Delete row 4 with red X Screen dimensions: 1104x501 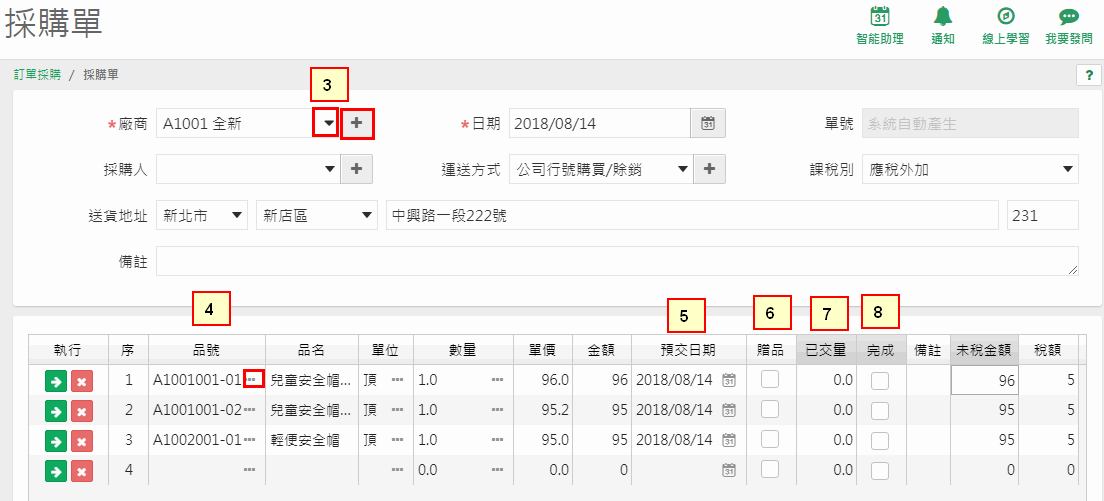[82, 470]
